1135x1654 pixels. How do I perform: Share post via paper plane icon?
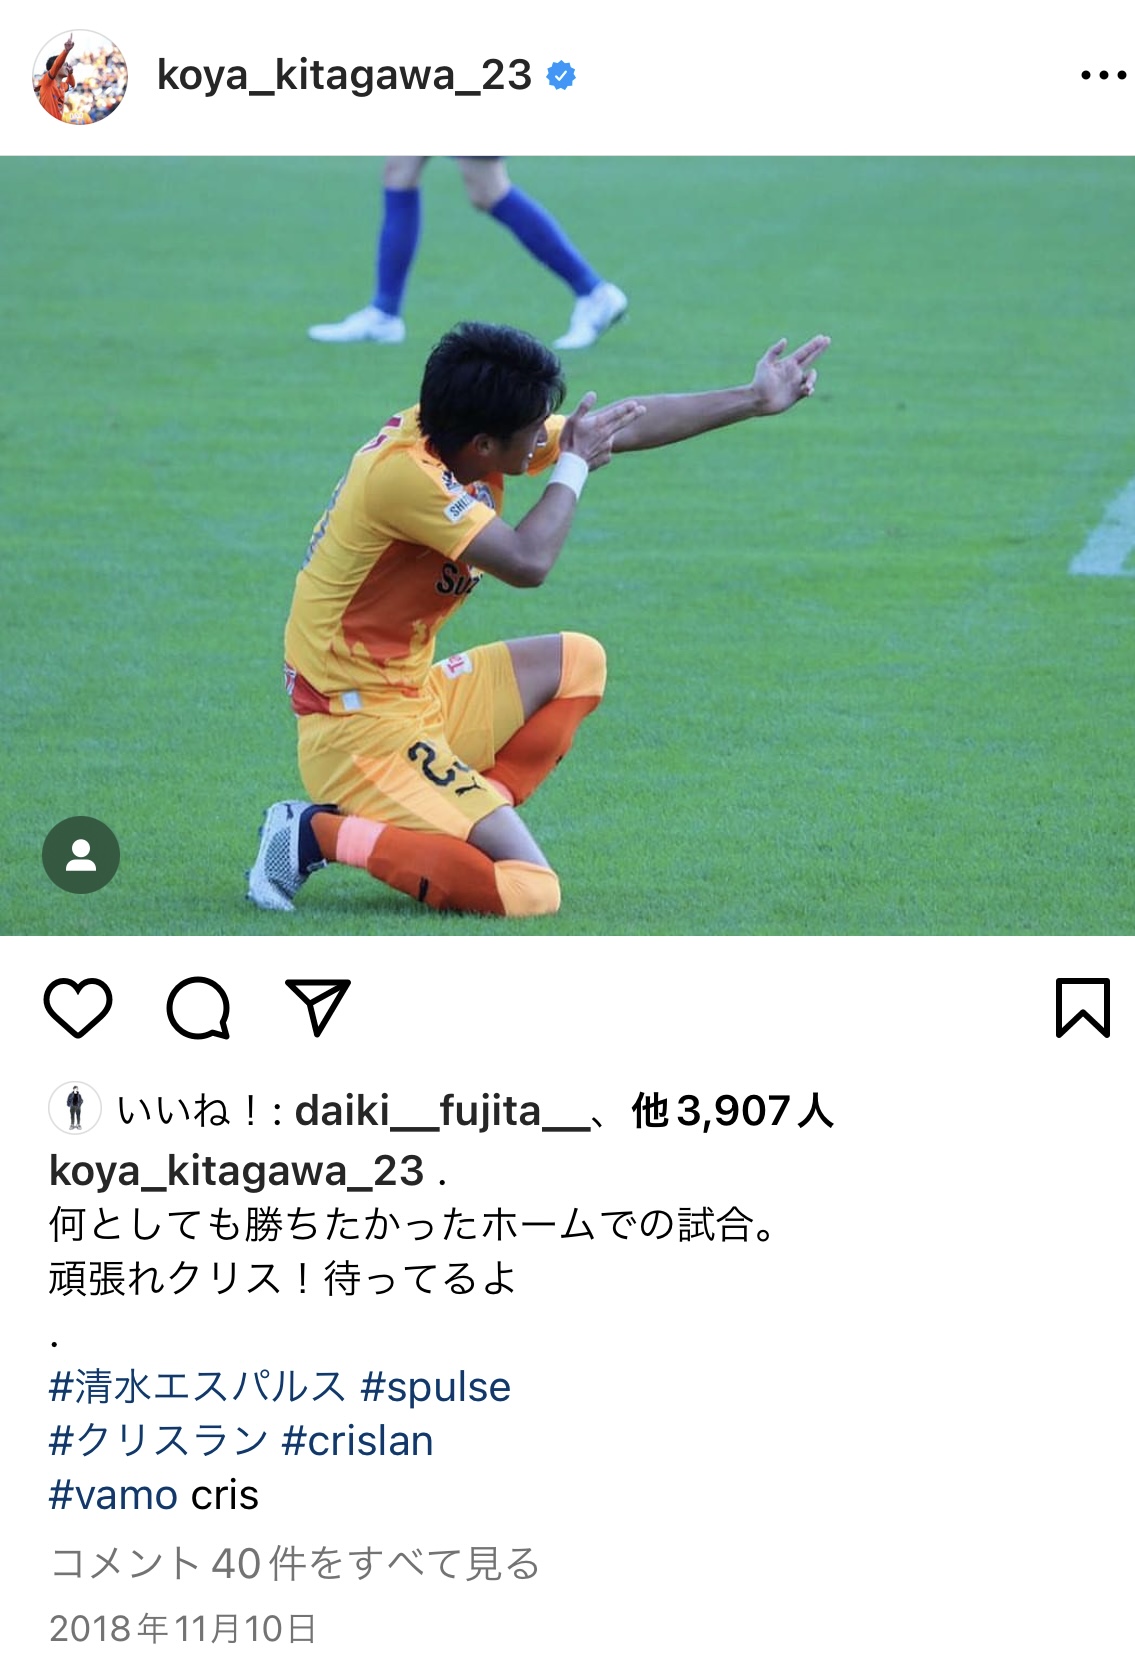318,1006
